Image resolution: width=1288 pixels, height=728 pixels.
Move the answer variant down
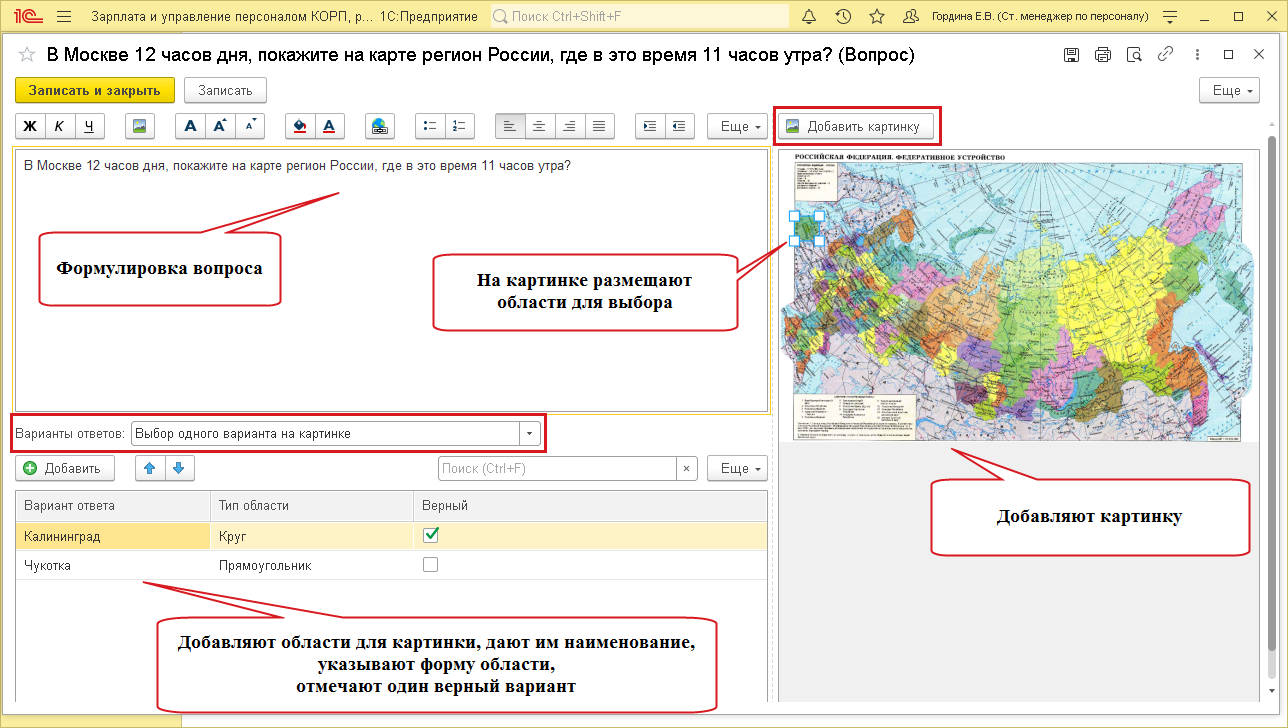point(179,468)
